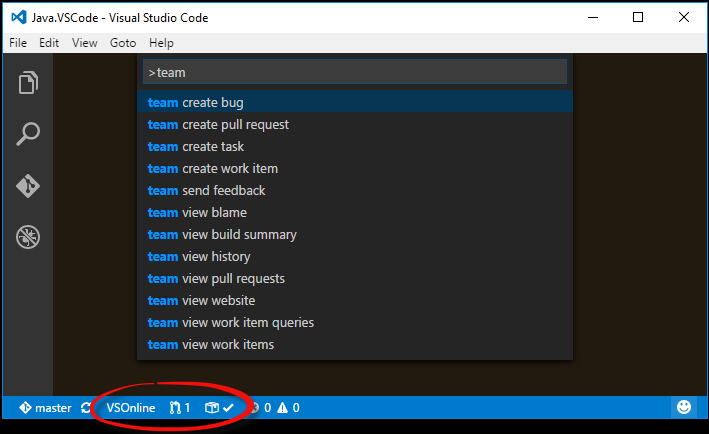Open the File menu
The width and height of the screenshot is (709, 434).
[x=18, y=43]
